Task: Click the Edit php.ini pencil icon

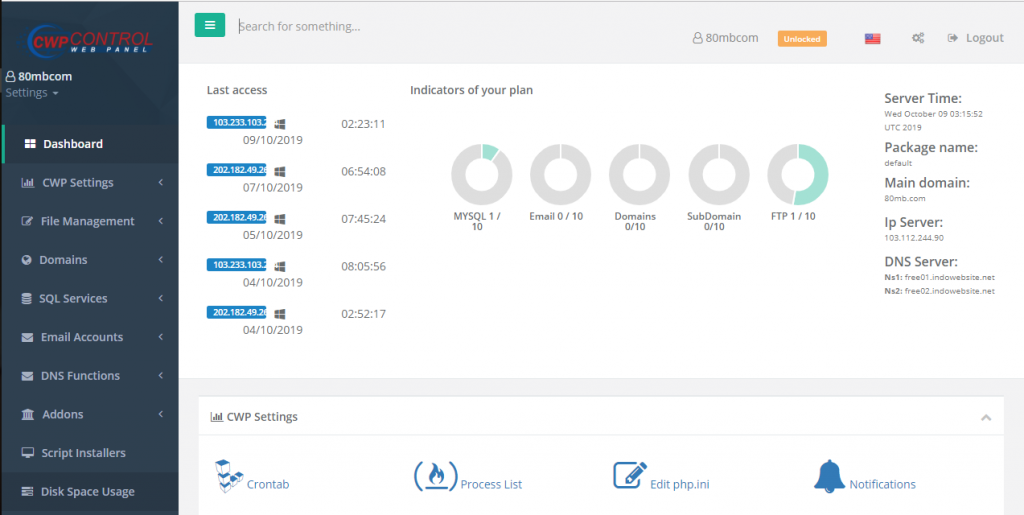Action: pos(630,477)
